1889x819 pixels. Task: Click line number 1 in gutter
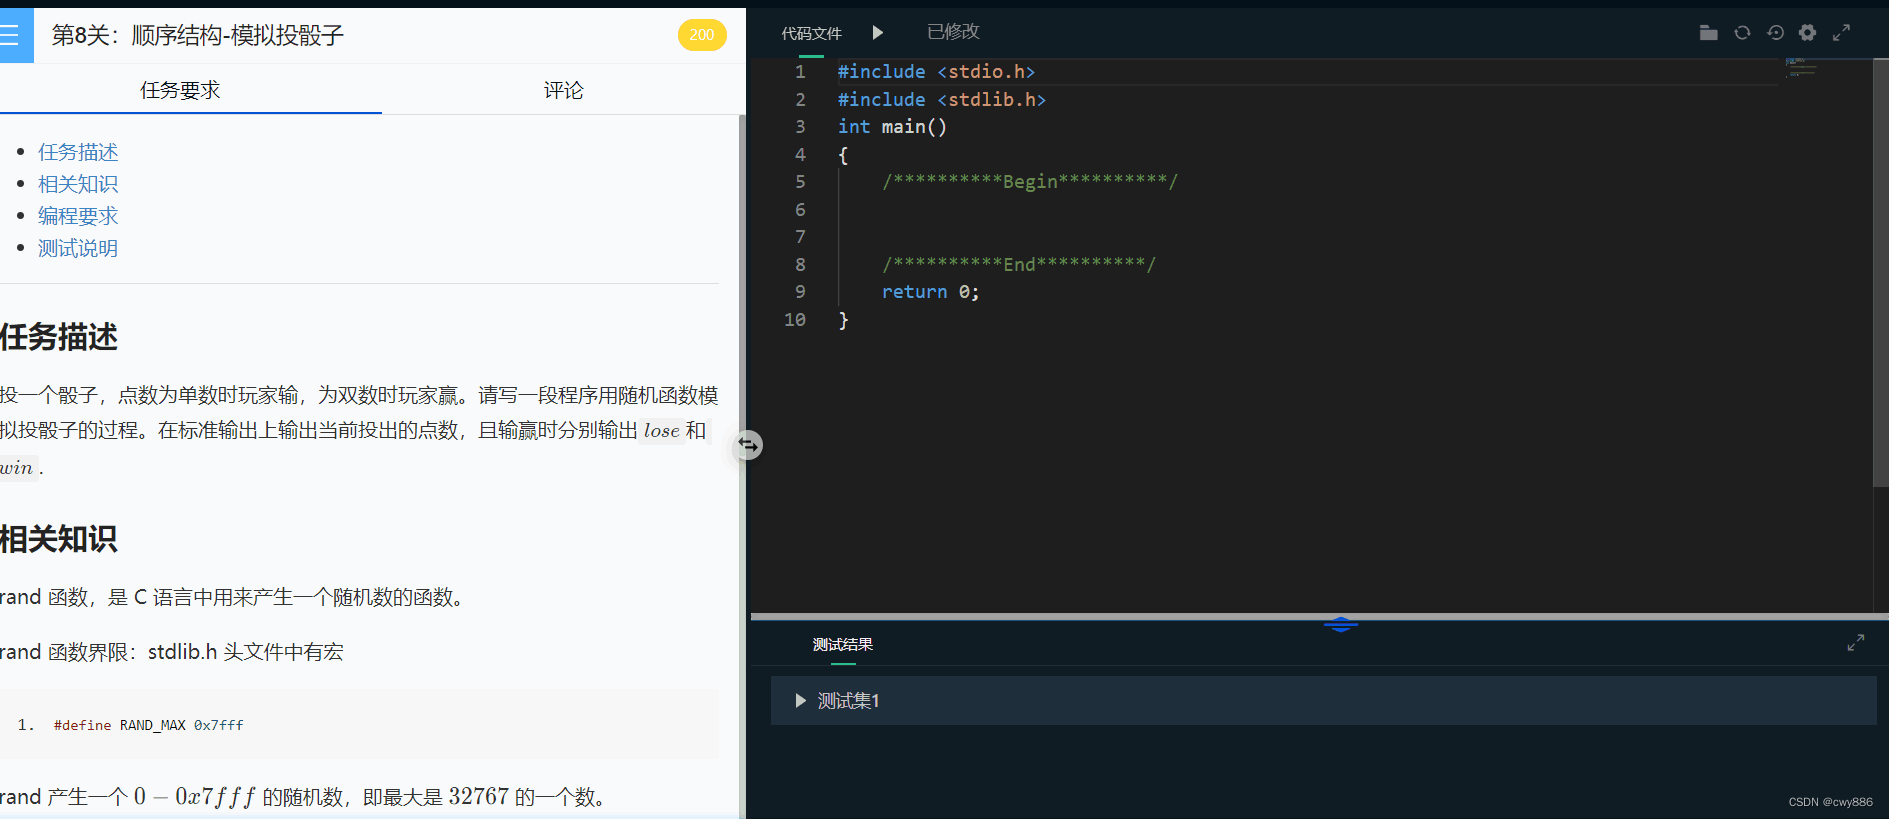800,72
